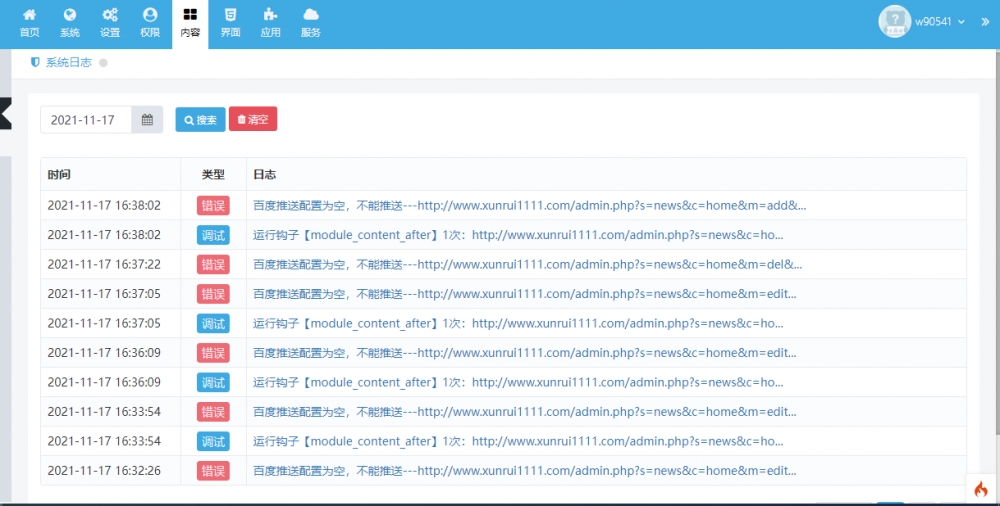Open the log link ending m=add&...

click(529, 205)
